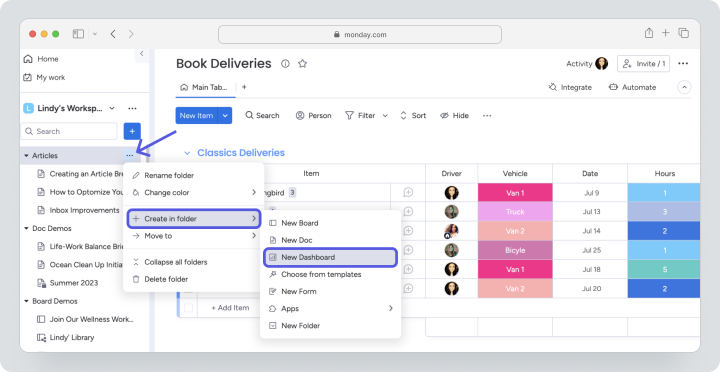Go back in Safari
The image size is (720, 372).
[x=113, y=34]
